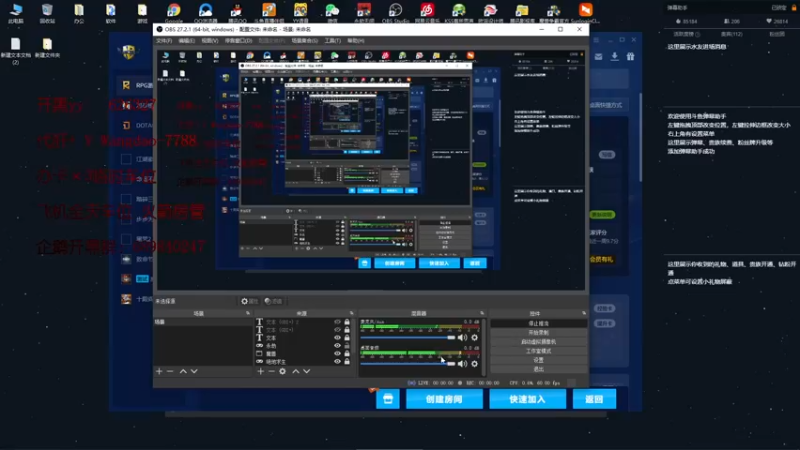
Task: Select the 网易云音乐 desktop shortcut
Action: [427, 13]
